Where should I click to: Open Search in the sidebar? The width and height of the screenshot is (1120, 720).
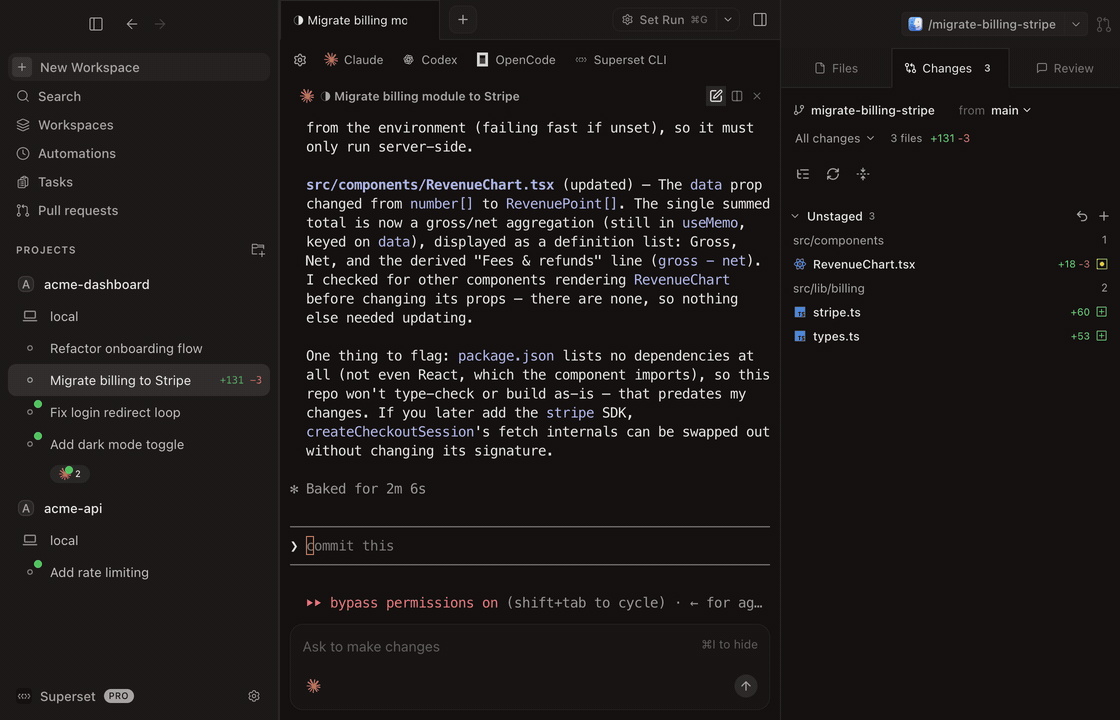click(x=139, y=96)
